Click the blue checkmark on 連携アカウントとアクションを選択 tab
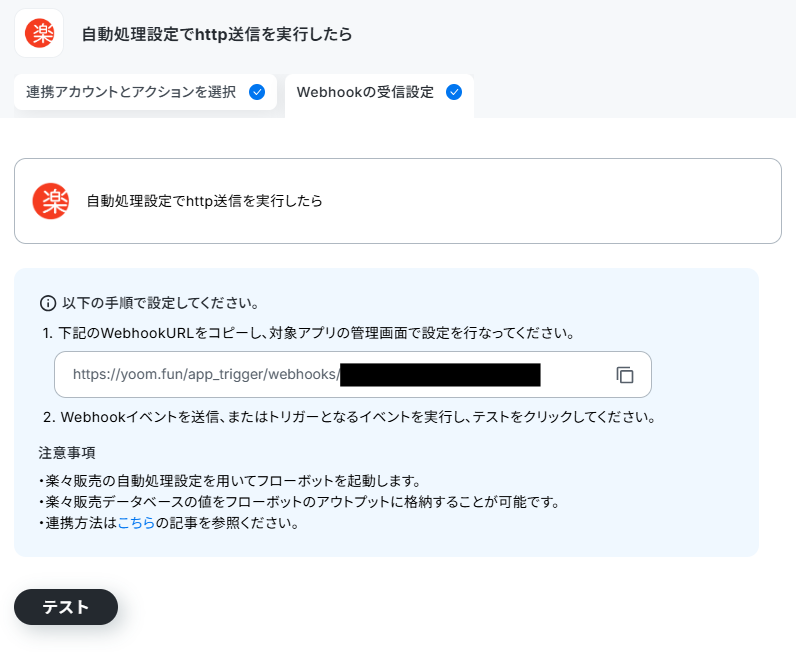Screen dimensions: 796x652 click(257, 92)
